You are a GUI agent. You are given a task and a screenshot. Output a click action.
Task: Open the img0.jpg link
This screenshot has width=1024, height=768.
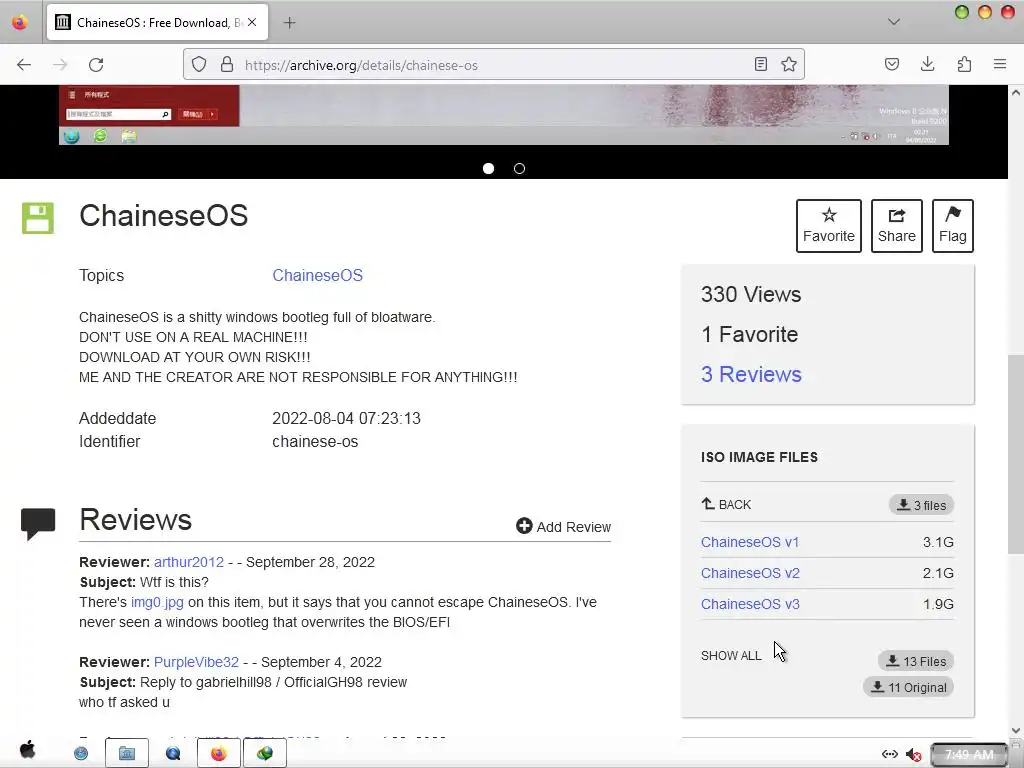click(x=157, y=602)
